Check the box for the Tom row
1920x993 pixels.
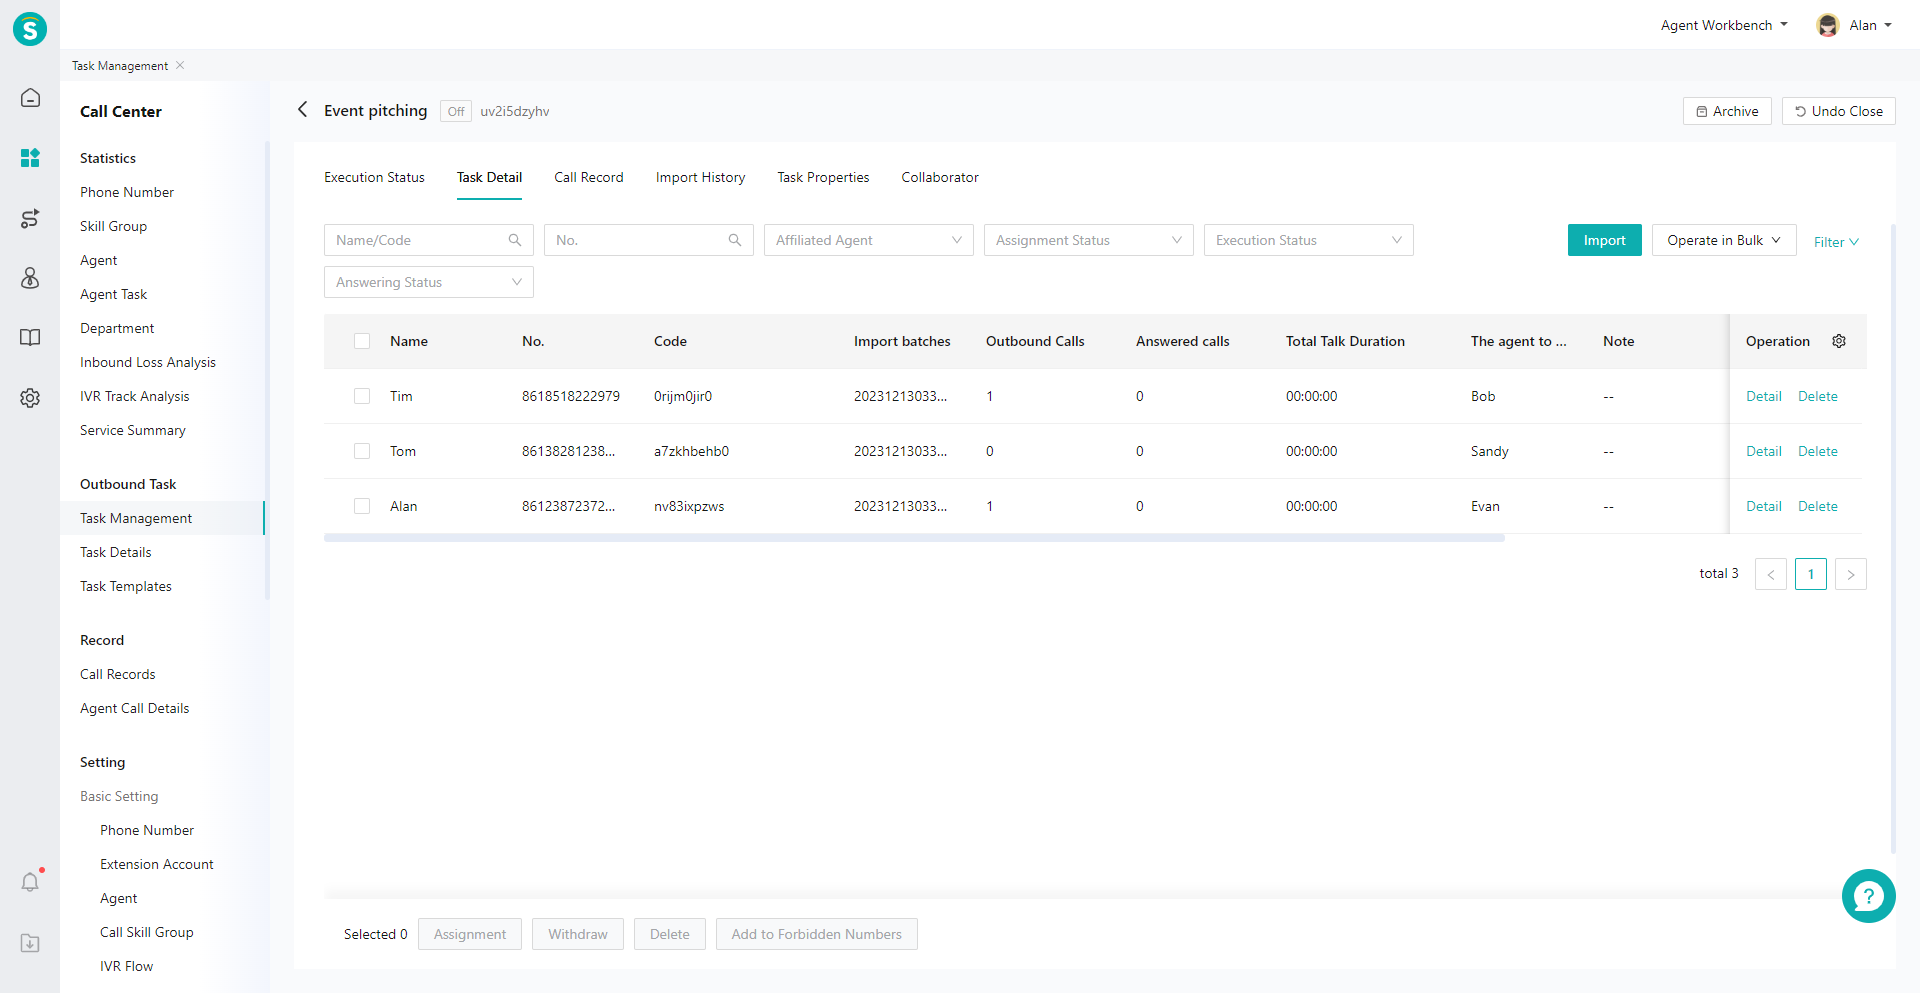(362, 451)
